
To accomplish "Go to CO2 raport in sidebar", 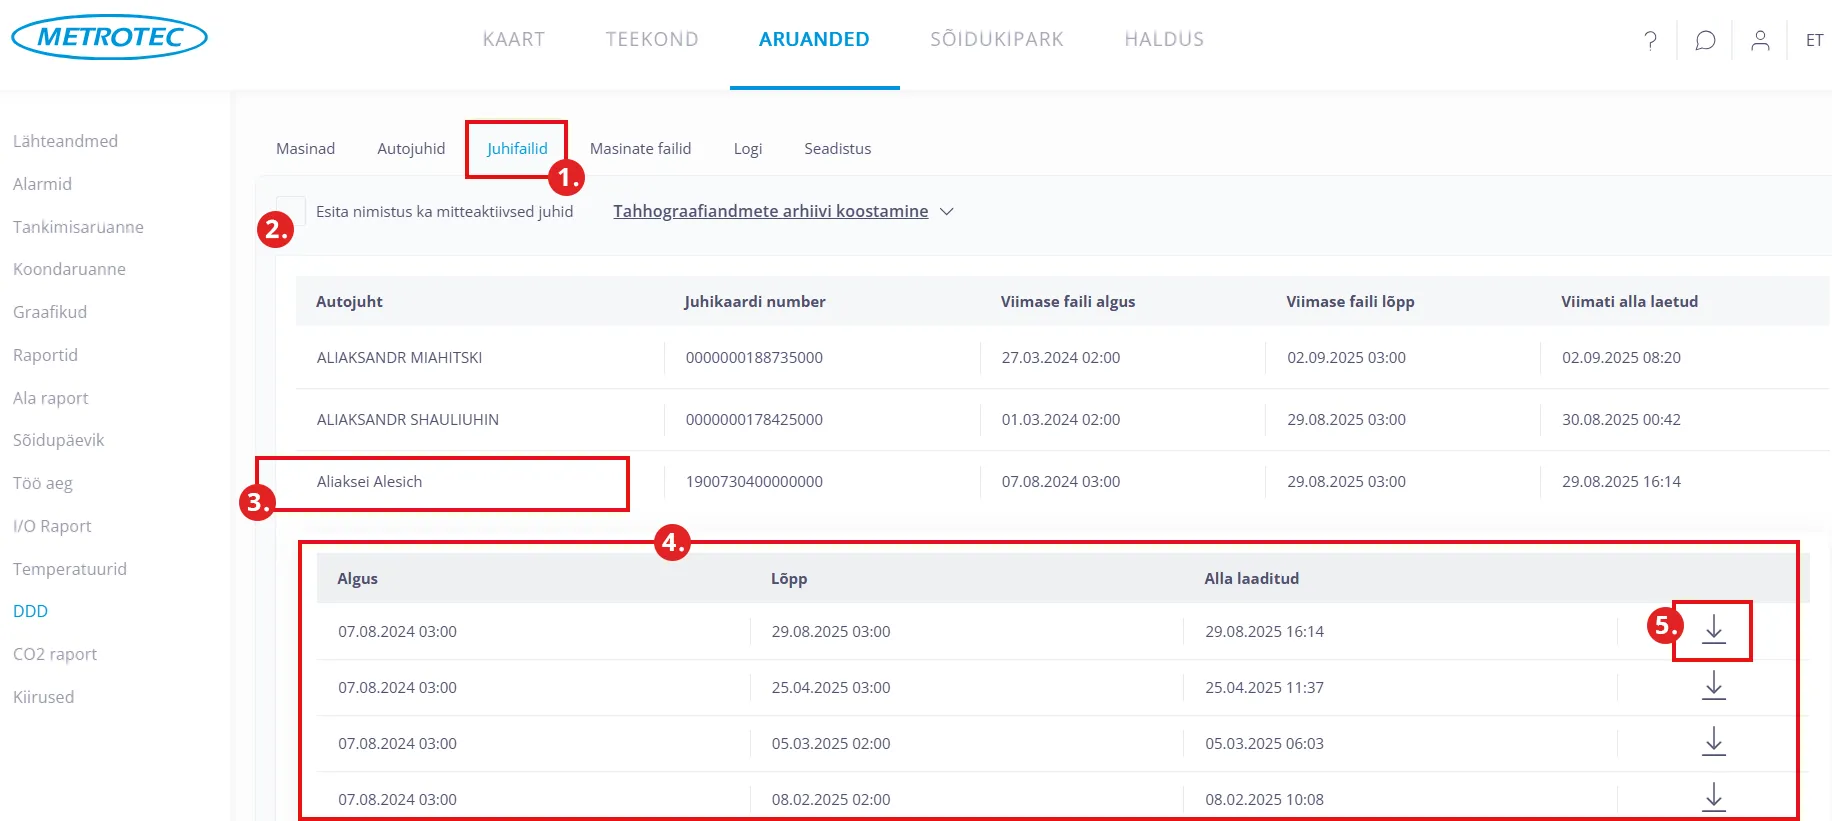I will tap(55, 654).
